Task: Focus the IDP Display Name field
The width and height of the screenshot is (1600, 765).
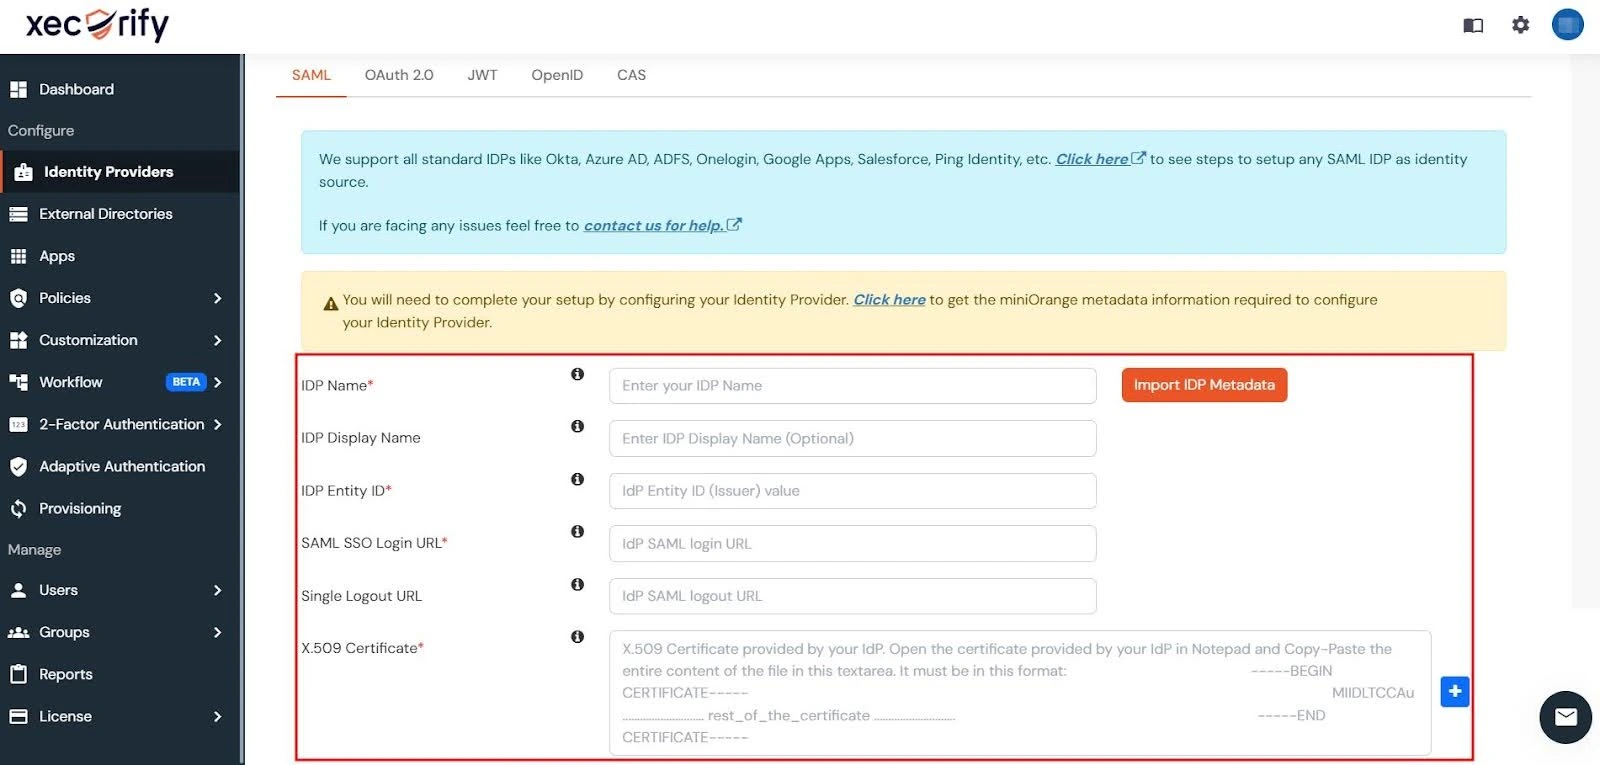Action: pos(852,438)
